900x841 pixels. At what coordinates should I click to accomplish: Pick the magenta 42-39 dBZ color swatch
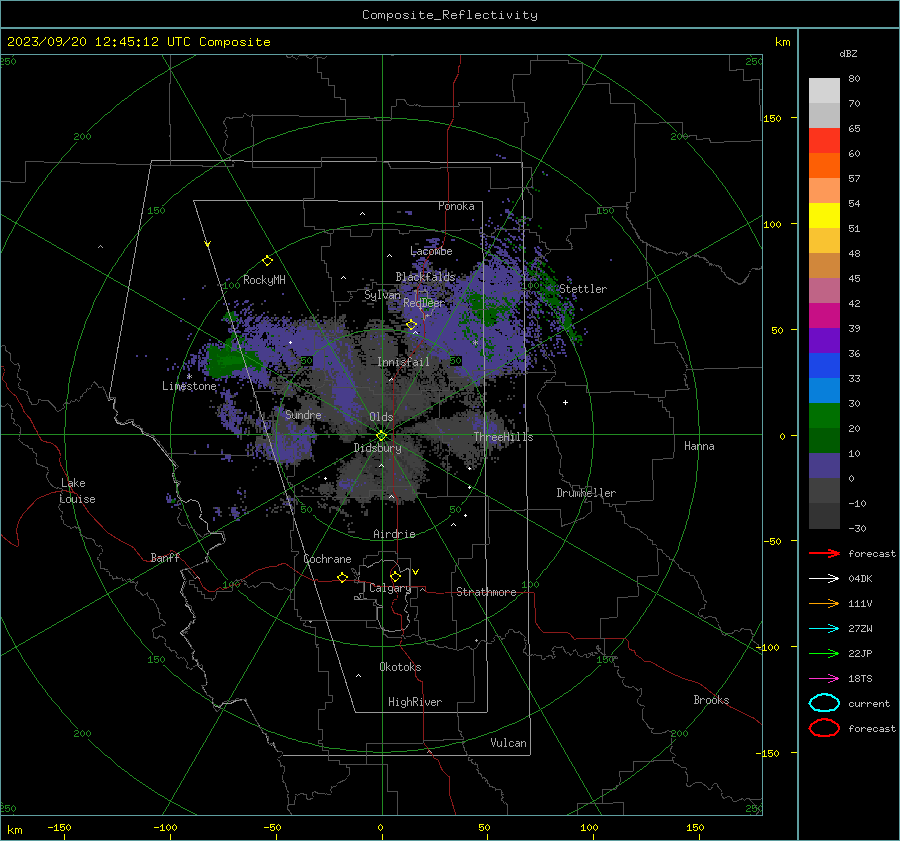click(x=824, y=316)
